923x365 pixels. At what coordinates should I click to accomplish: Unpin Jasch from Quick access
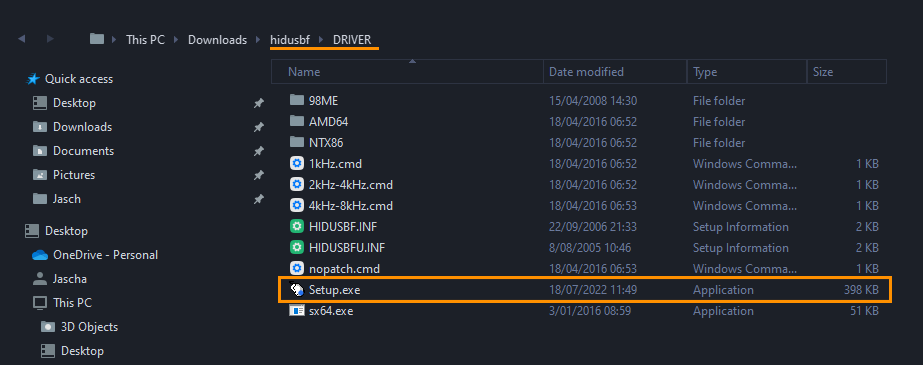[258, 200]
